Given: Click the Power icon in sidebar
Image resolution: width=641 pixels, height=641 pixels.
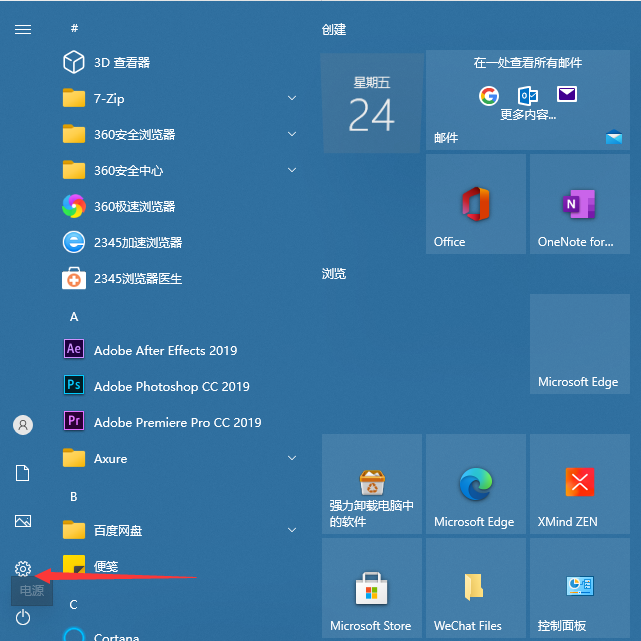Looking at the screenshot, I should [23, 617].
